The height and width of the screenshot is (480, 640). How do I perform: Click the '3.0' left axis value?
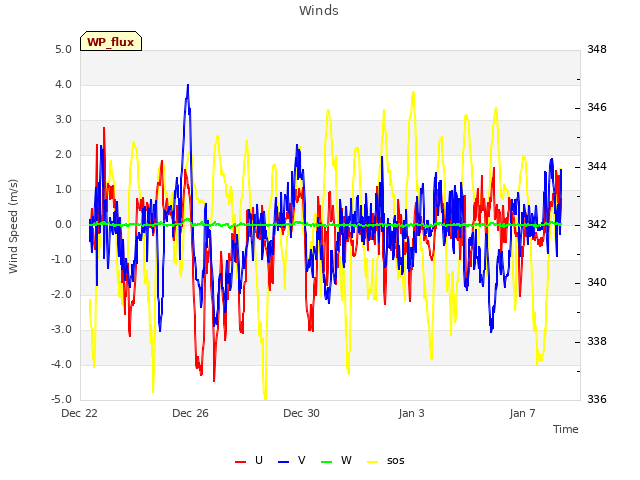coord(63,120)
